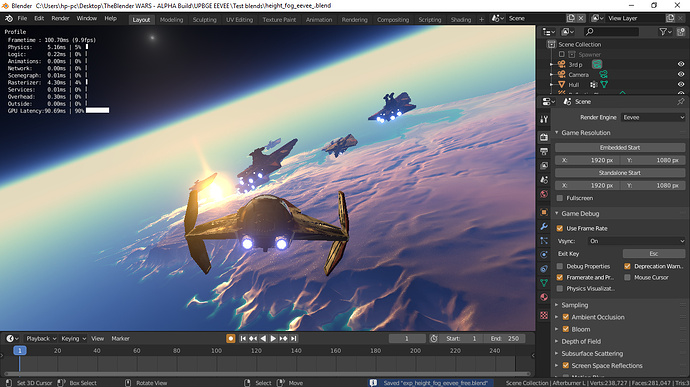The width and height of the screenshot is (690, 387).
Task: Open the Particles properties tab icon
Action: tap(544, 240)
